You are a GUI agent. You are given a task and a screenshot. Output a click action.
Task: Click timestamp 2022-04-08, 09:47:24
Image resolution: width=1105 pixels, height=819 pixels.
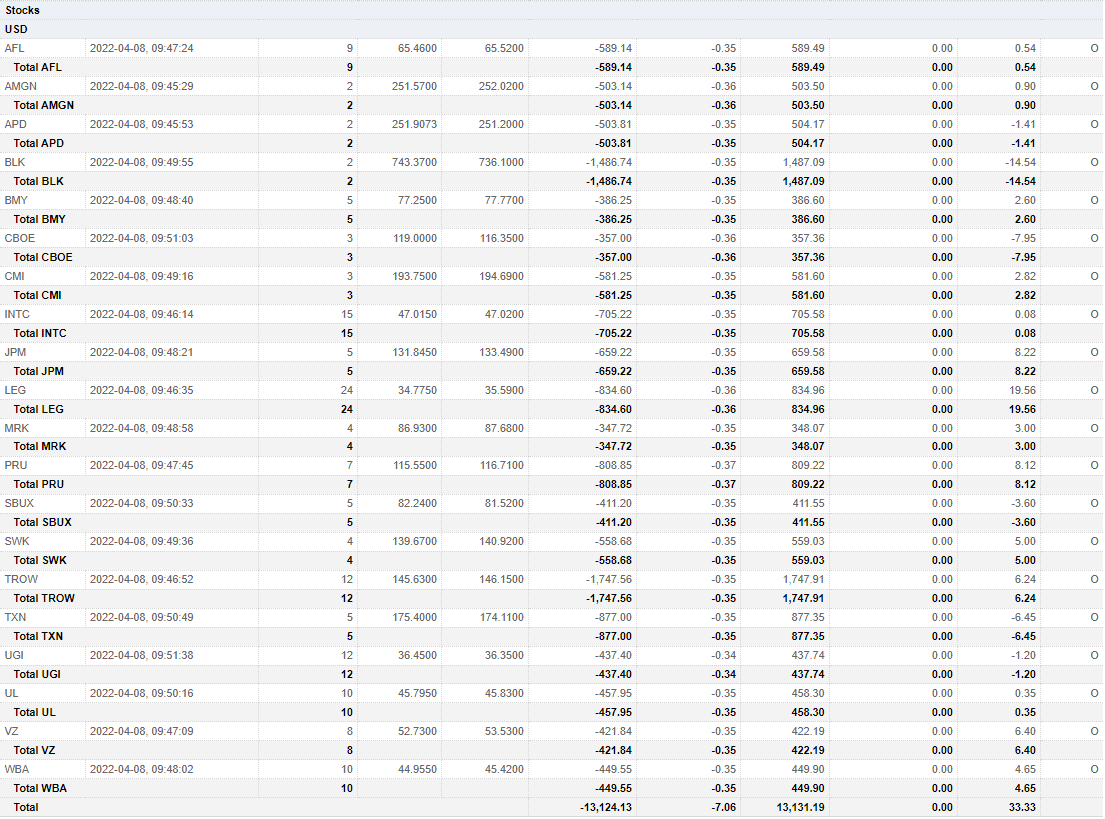click(142, 49)
